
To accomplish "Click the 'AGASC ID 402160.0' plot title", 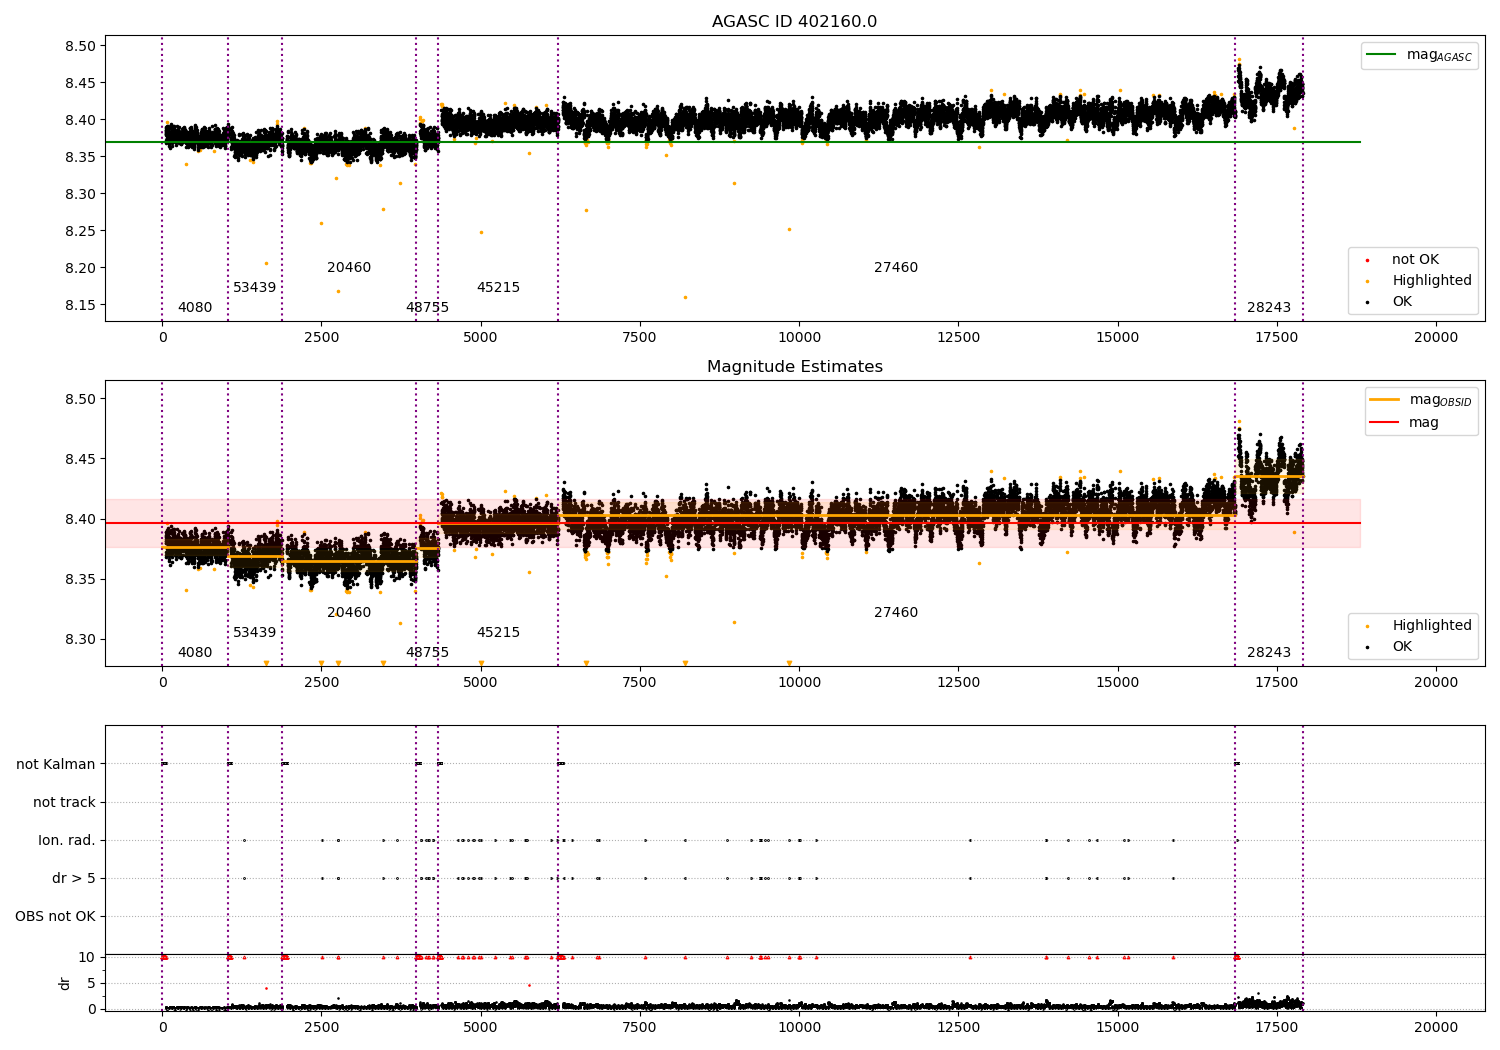I will [x=794, y=21].
